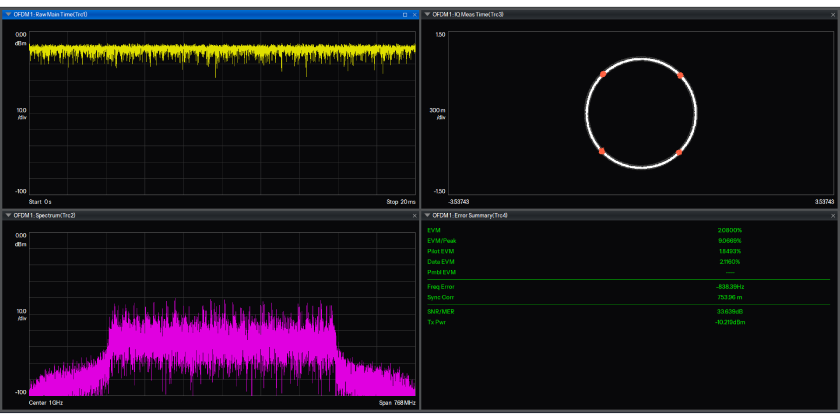This screenshot has width=840, height=420.
Task: Click the Stop 20 ms axis label
Action: click(400, 202)
